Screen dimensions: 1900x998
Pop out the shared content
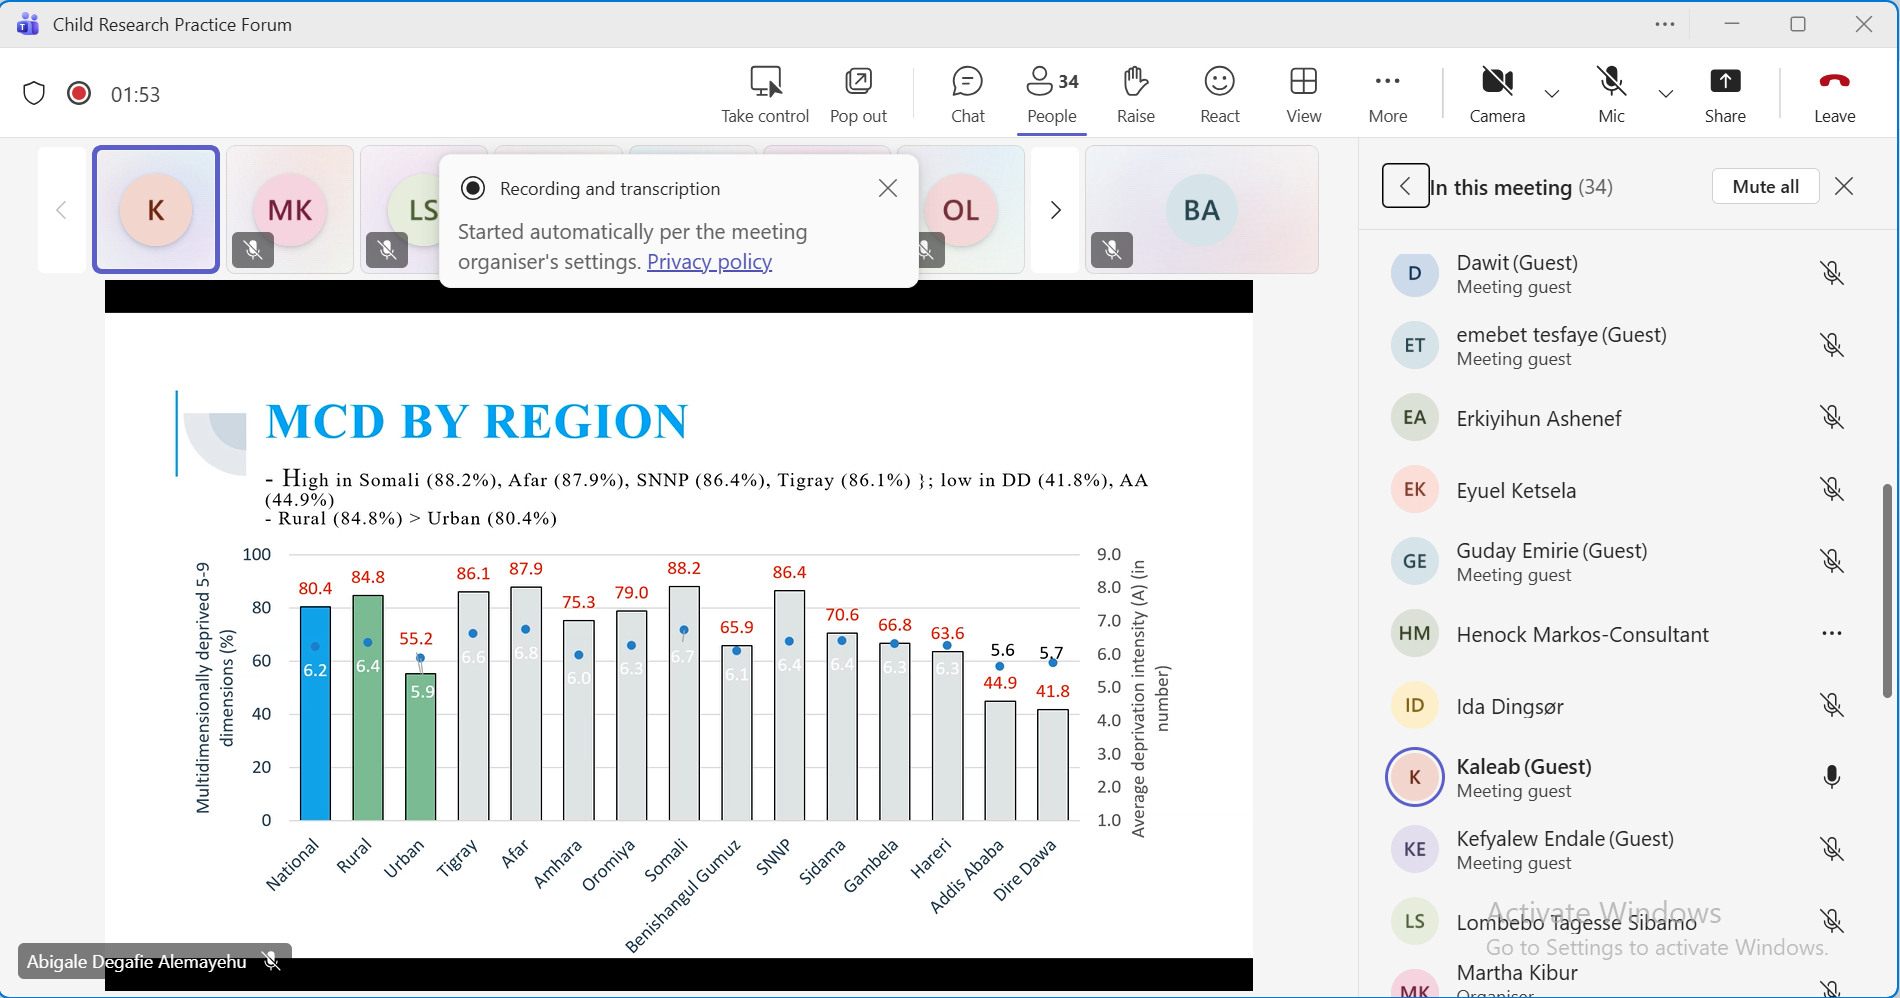pos(858,94)
